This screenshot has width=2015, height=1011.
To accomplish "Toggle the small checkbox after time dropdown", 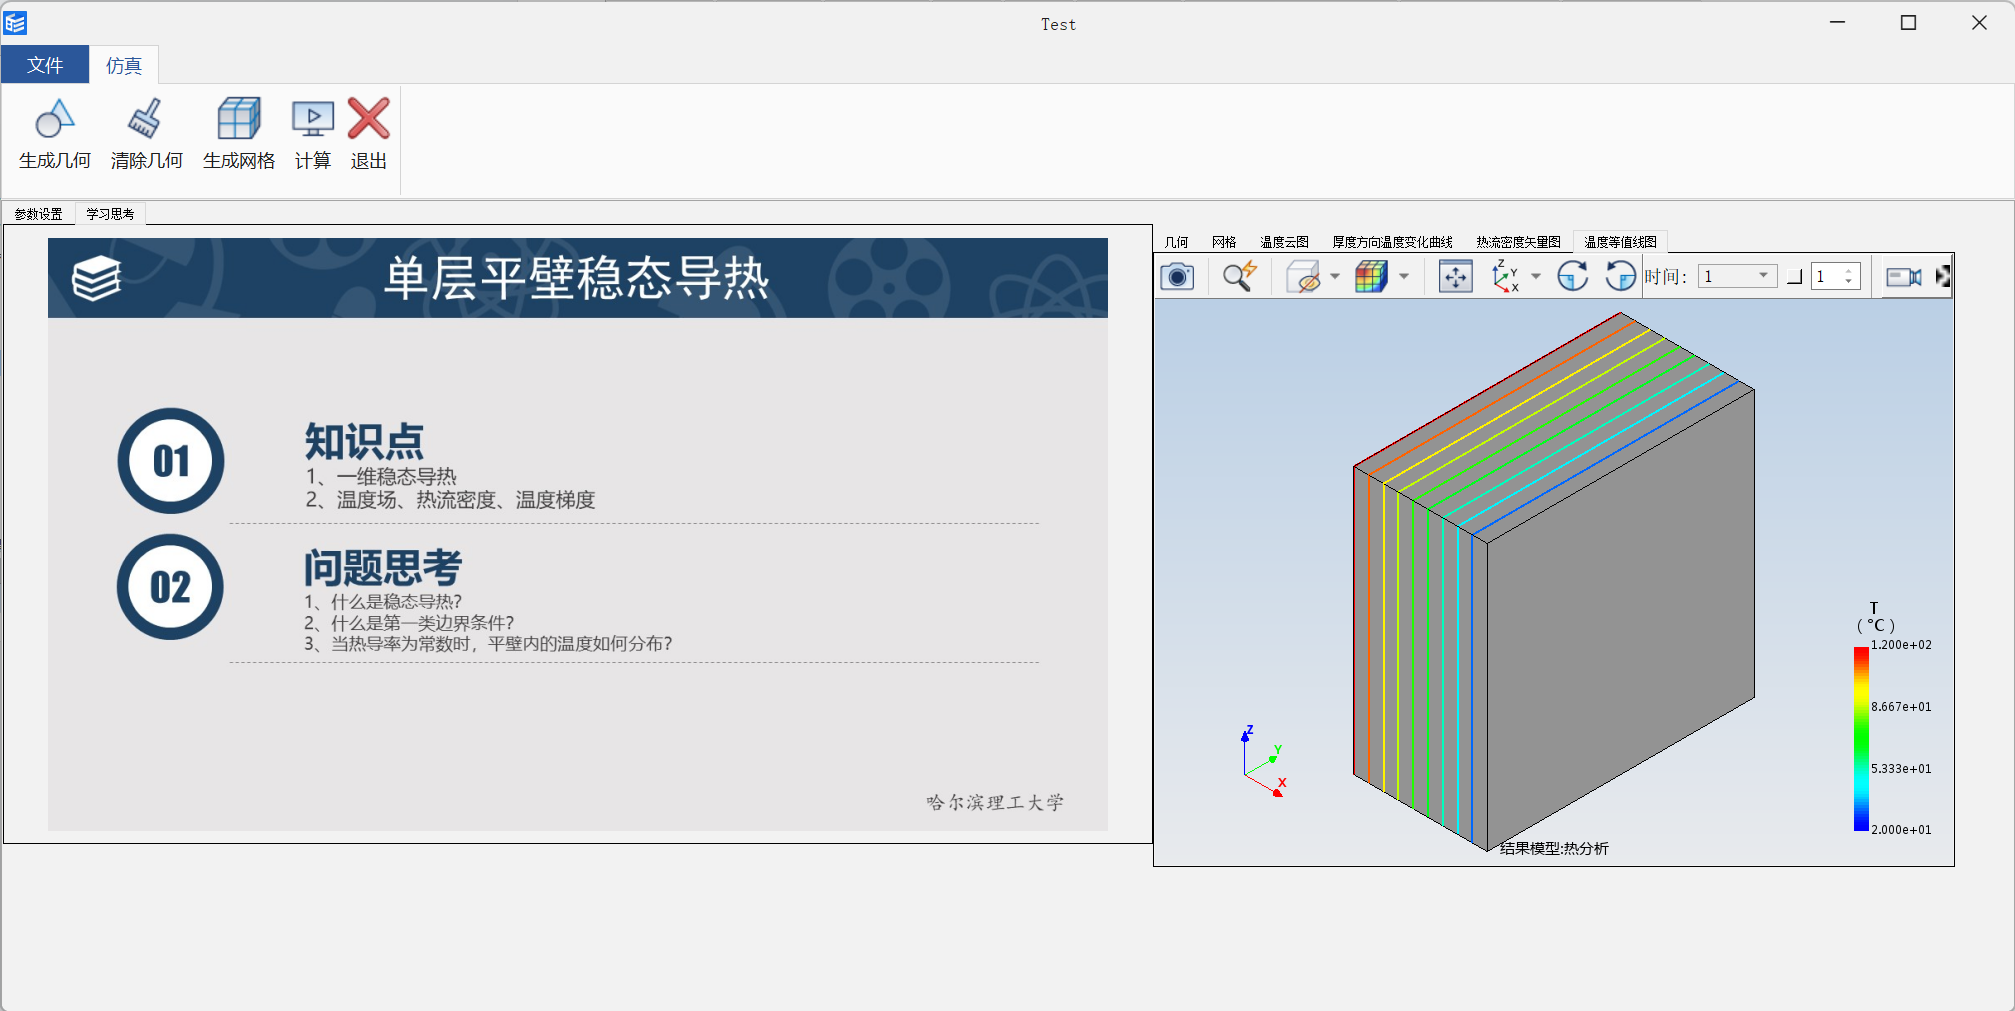I will [1795, 277].
